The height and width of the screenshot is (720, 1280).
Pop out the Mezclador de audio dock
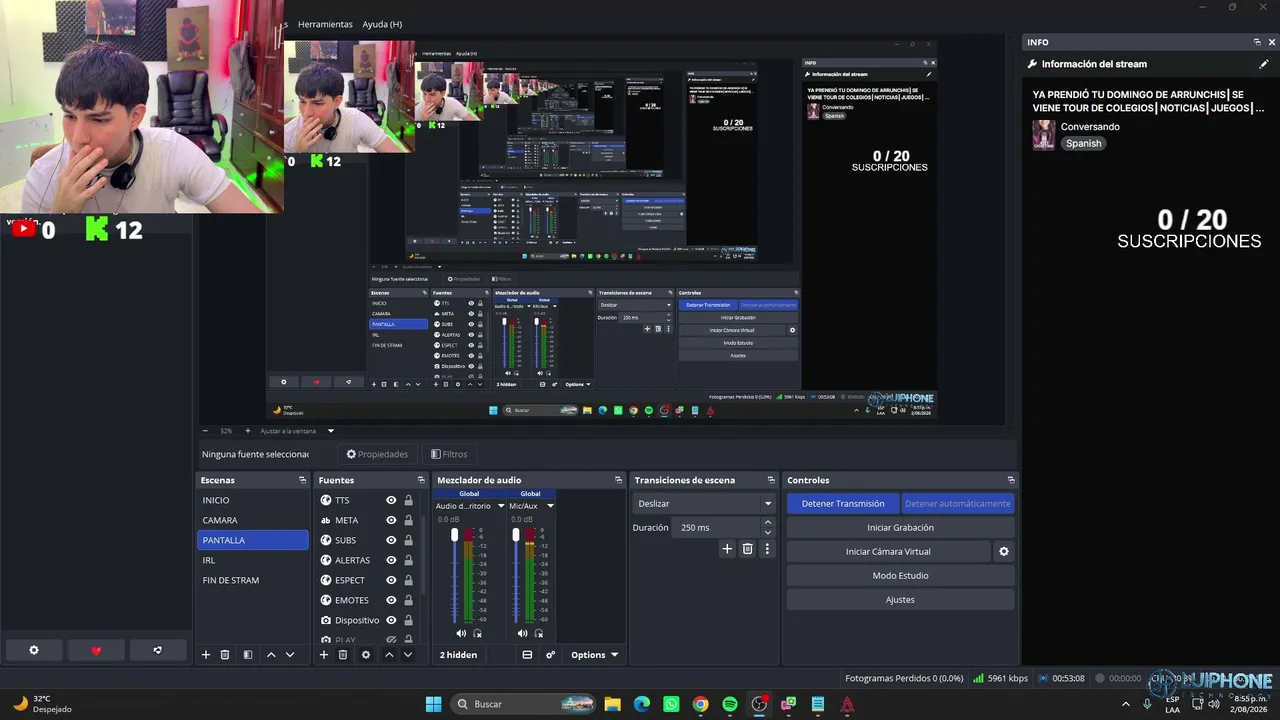pos(618,480)
